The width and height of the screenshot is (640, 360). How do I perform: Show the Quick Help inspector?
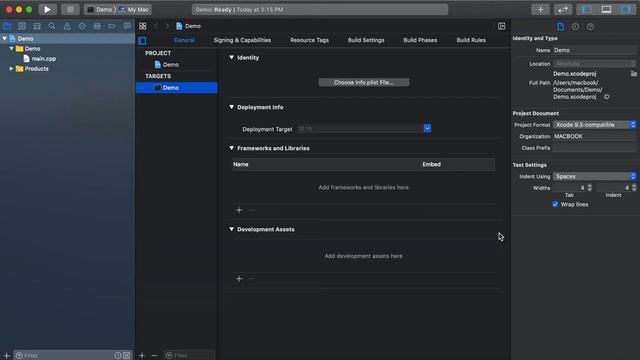coord(590,27)
